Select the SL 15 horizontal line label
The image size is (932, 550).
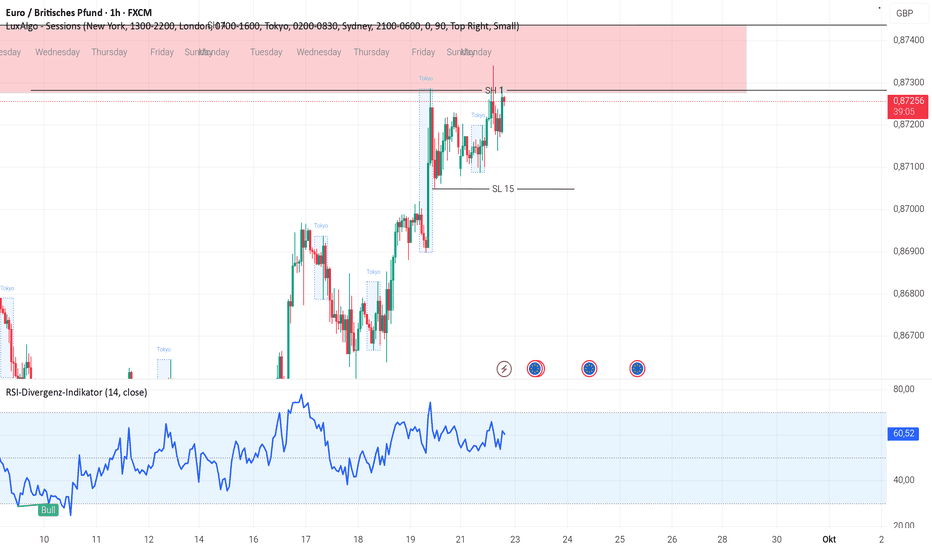pos(503,189)
